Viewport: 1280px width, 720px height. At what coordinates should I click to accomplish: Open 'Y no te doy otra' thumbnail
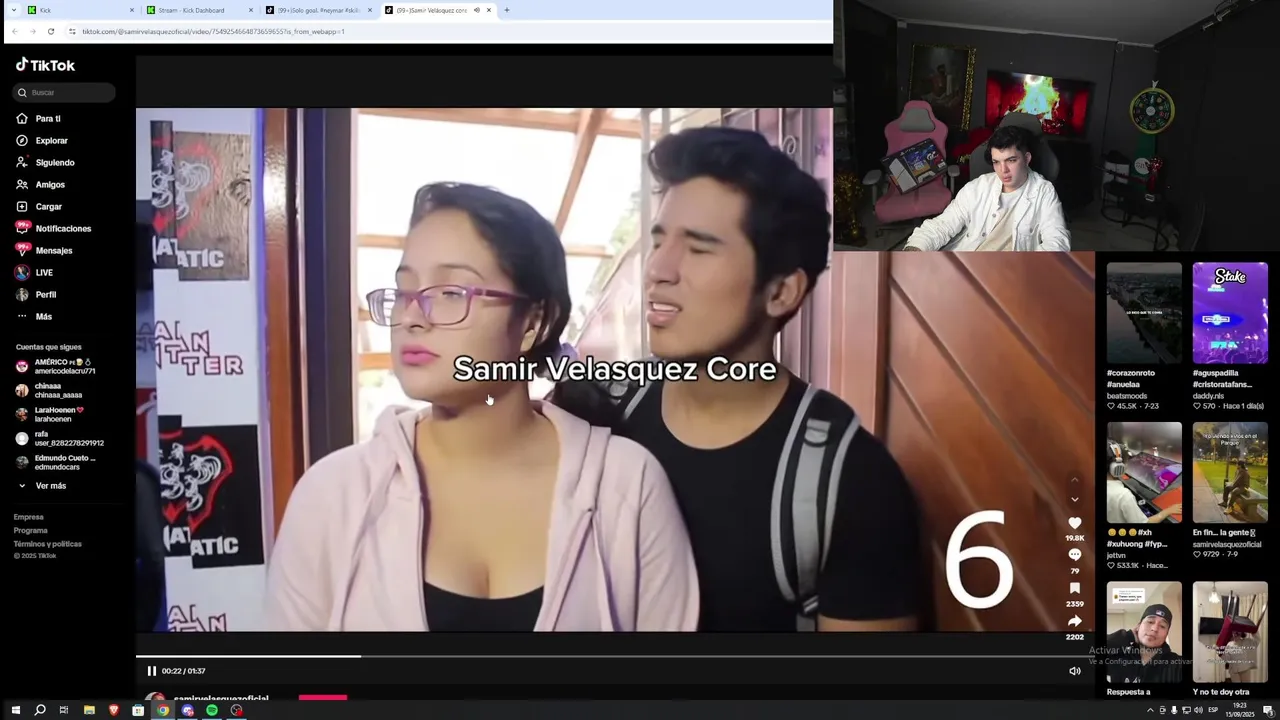coord(1230,632)
